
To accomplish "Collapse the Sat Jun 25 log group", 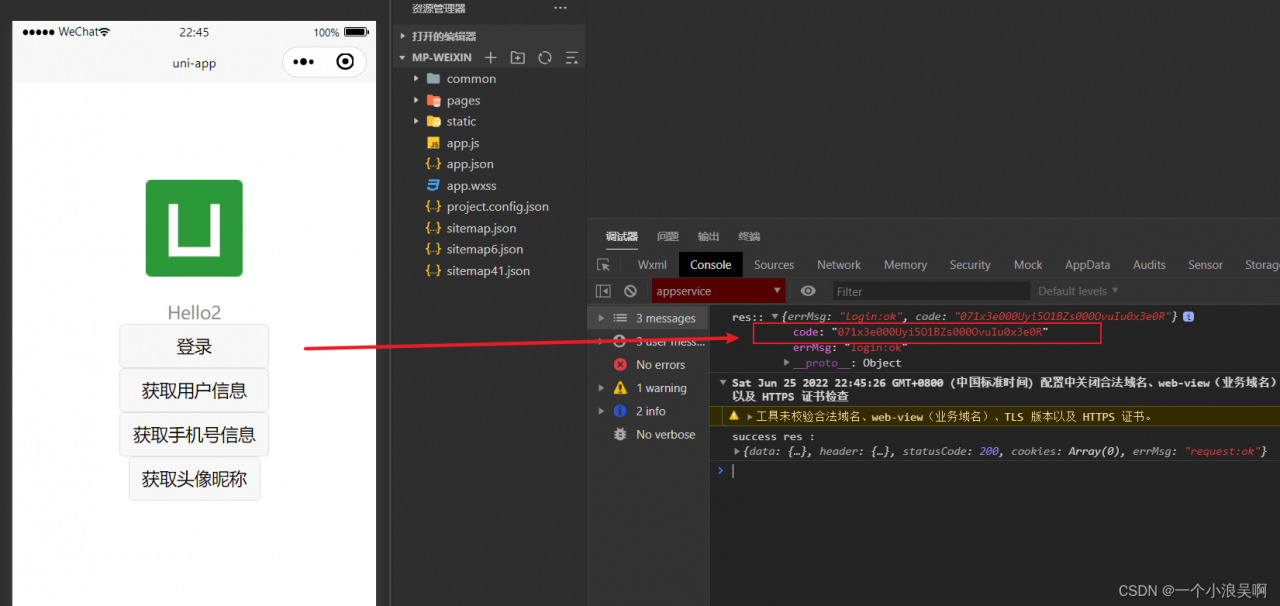I will [723, 383].
